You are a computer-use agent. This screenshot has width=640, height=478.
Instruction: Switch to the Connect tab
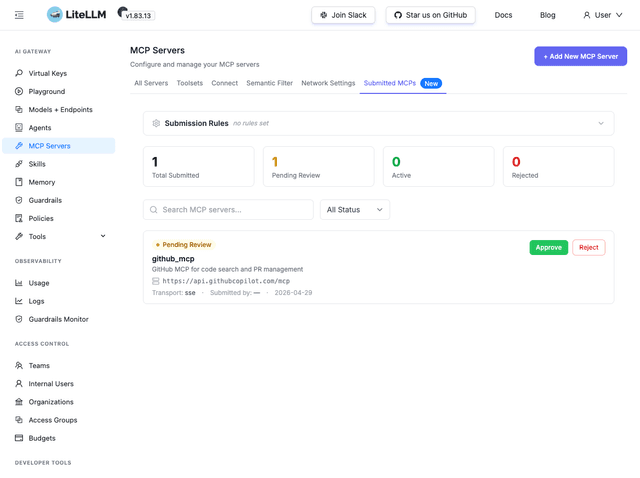(x=224, y=83)
